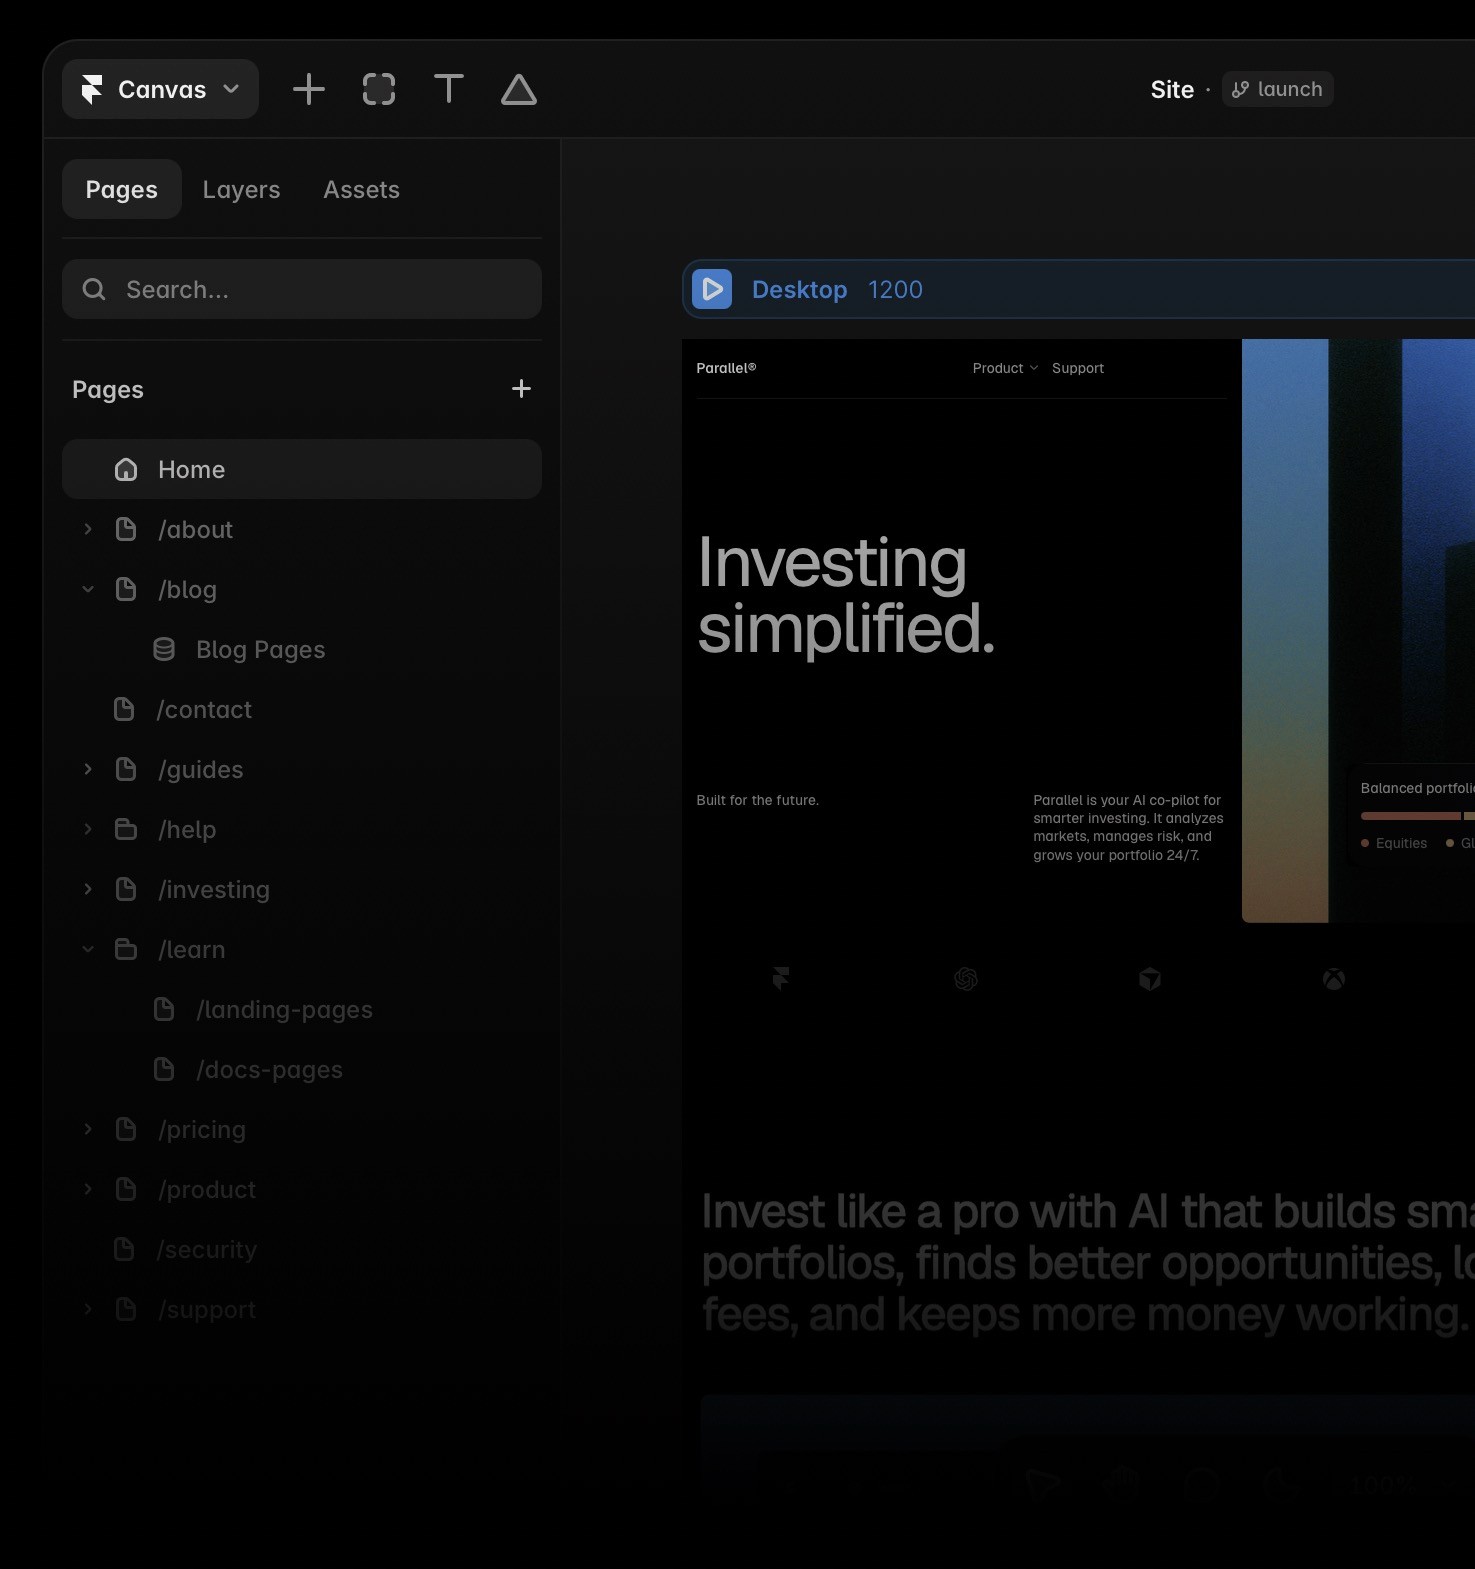
Task: Collapse the /learn folder
Action: (x=88, y=949)
